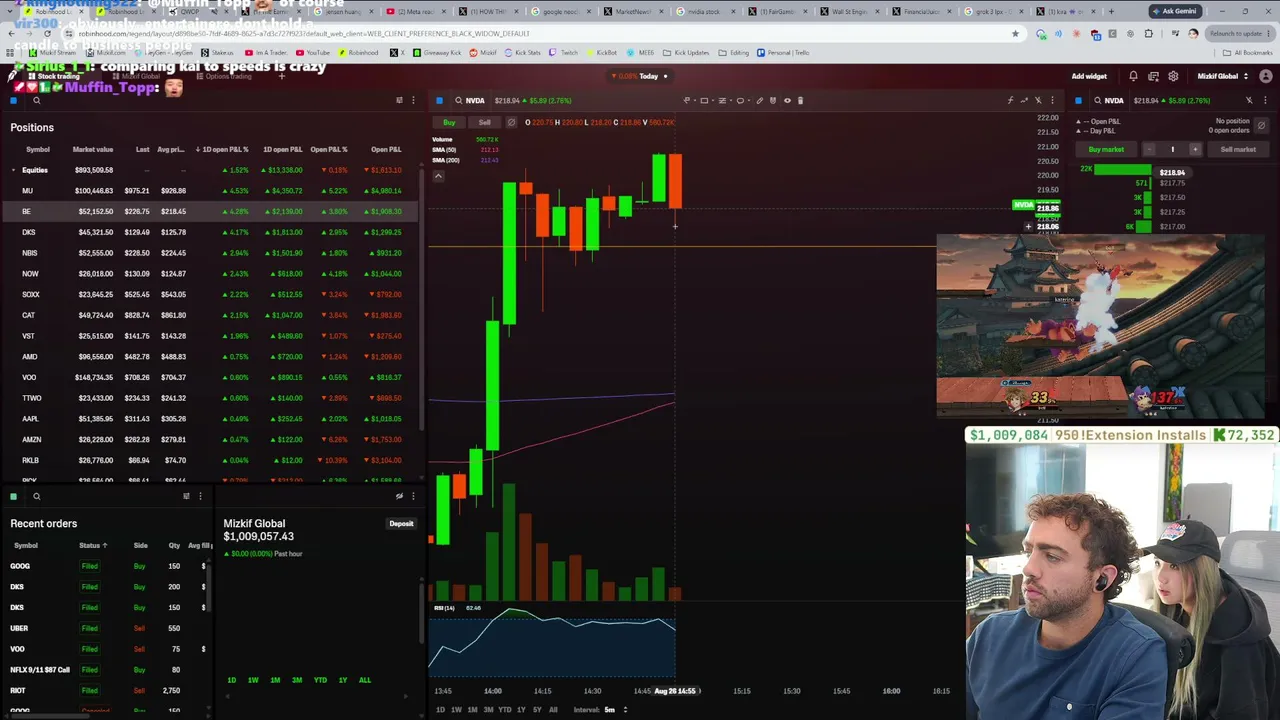Image resolution: width=1280 pixels, height=720 pixels.
Task: Open Recent orders filter settings icon
Action: pyautogui.click(x=186, y=496)
